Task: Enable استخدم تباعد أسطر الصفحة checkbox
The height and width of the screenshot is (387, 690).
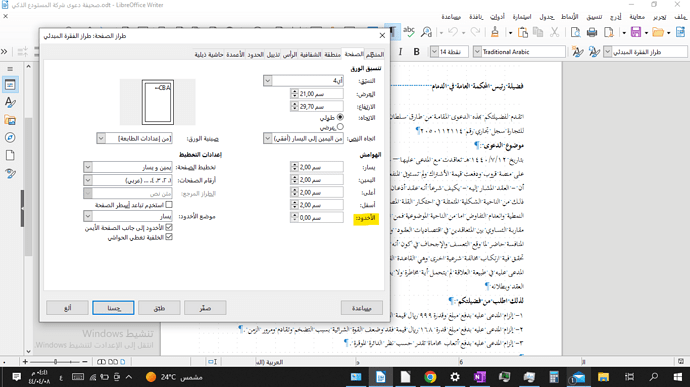Action: coord(169,205)
